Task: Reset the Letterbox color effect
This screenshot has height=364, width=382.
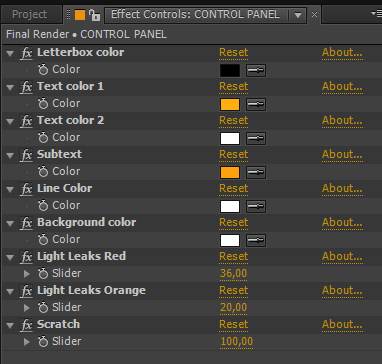Action: pyautogui.click(x=234, y=53)
